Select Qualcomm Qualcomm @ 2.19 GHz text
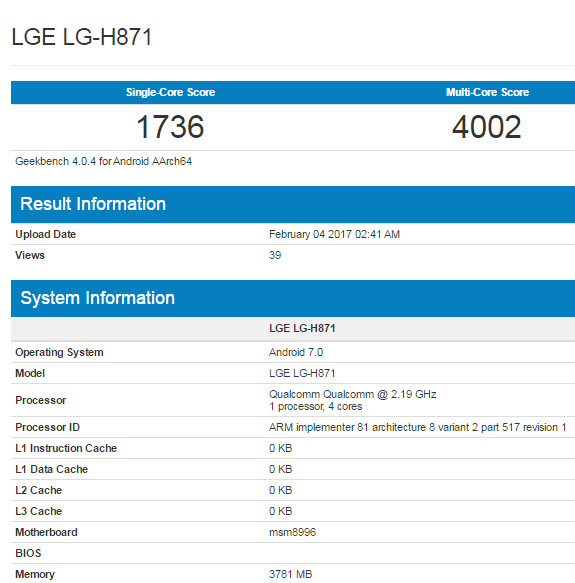575x583 pixels. click(x=353, y=394)
